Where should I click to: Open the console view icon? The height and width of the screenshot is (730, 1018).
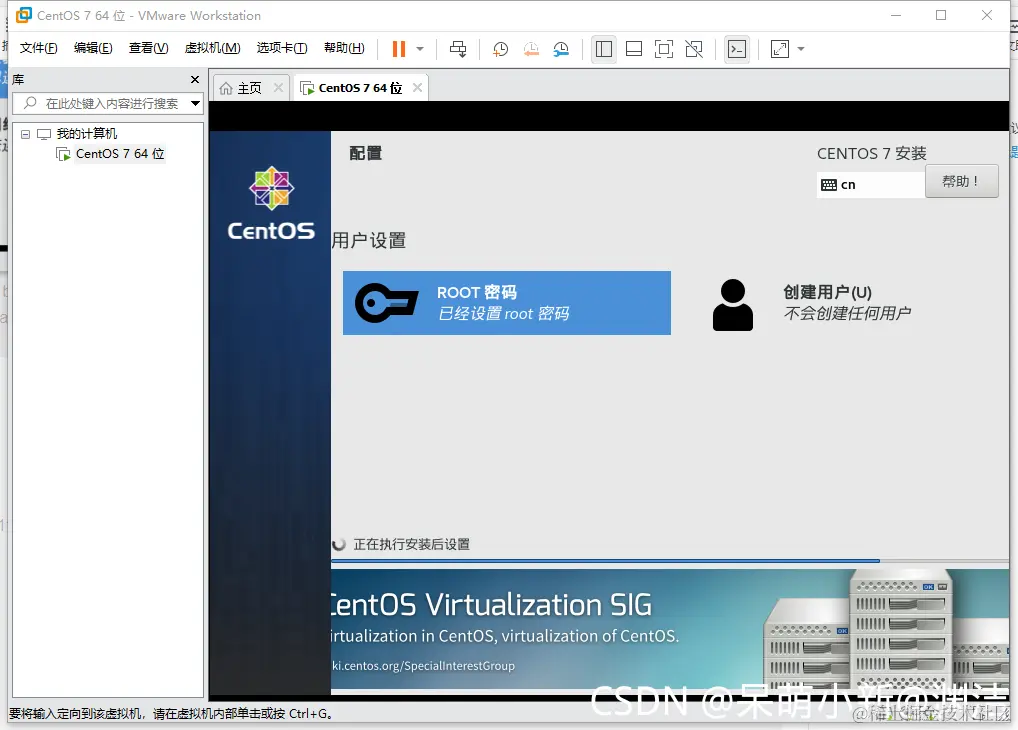(737, 49)
